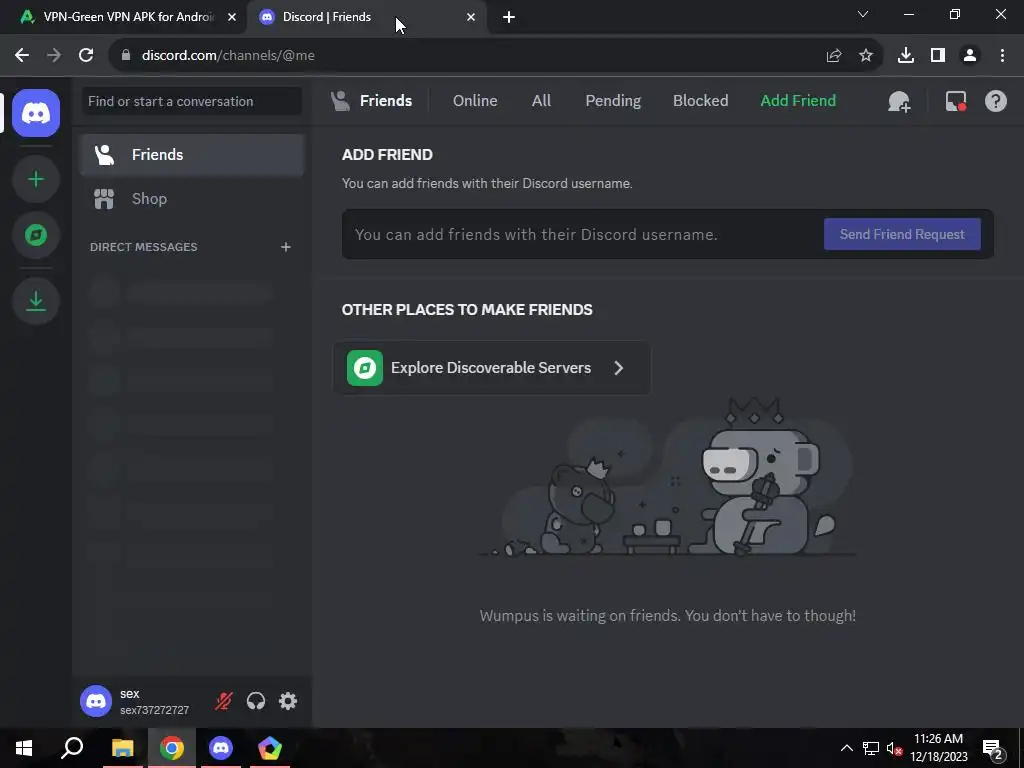Click the network icon in system tray
This screenshot has width=1024, height=768.
coord(871,748)
